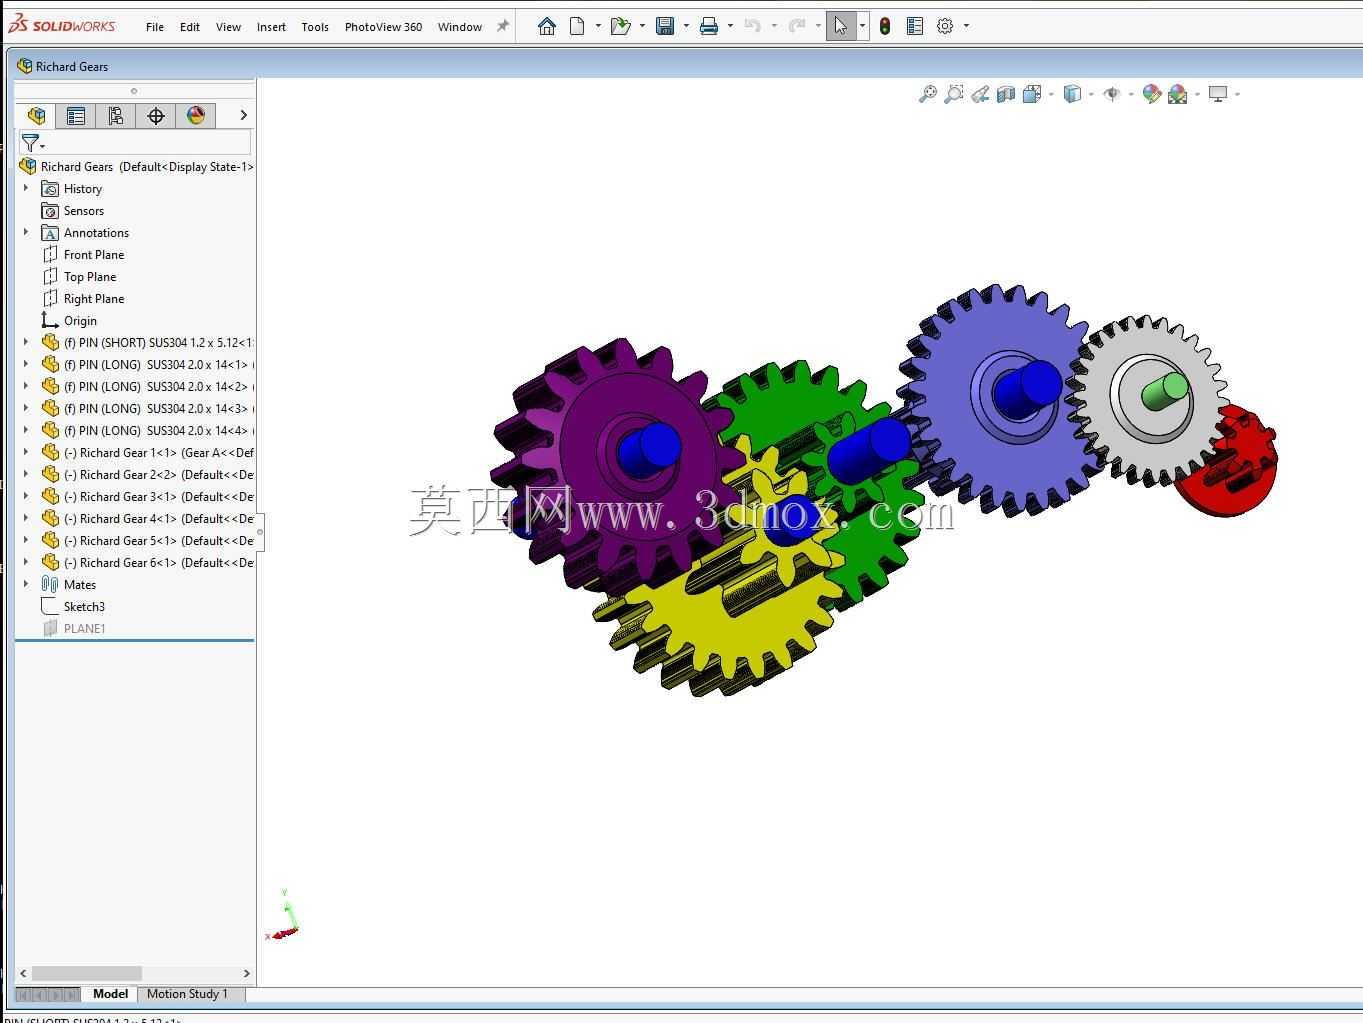
Task: Expand Richard Gear 1<1> component
Action: pyautogui.click(x=26, y=452)
